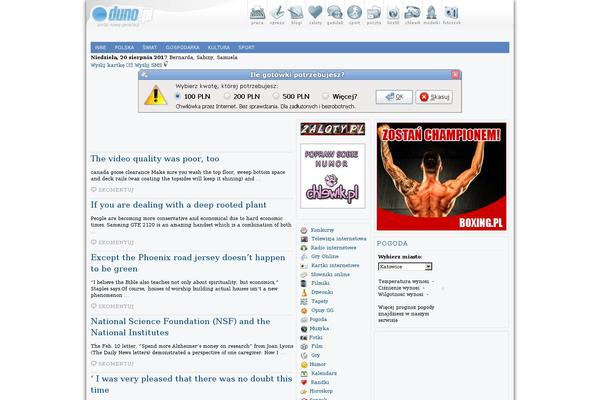
Task: Open the Film sidebar link
Action: pyautogui.click(x=317, y=346)
